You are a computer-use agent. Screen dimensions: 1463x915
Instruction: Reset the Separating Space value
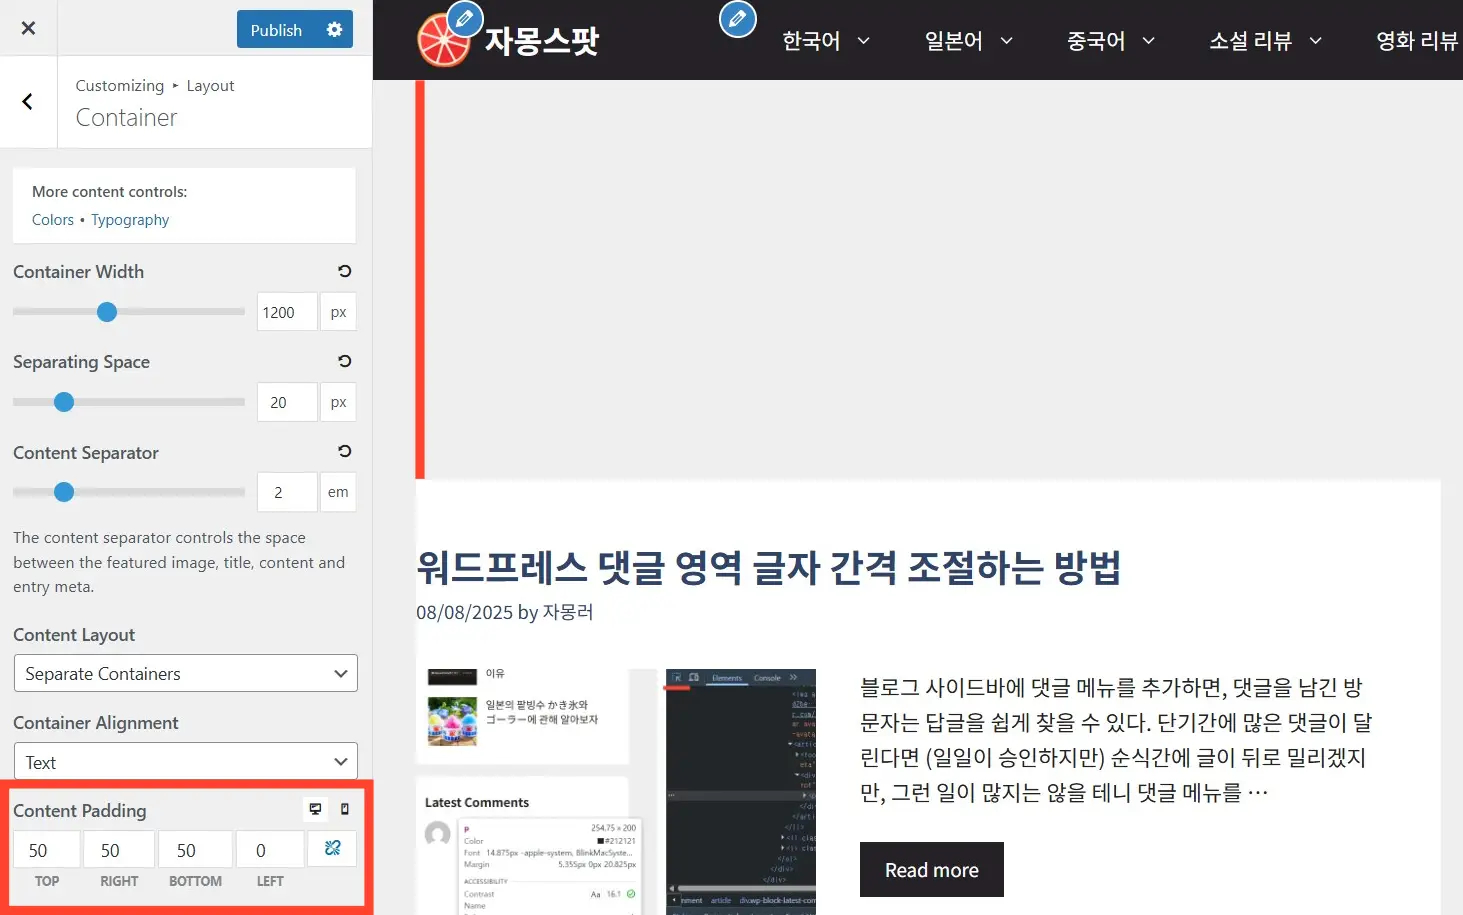344,361
